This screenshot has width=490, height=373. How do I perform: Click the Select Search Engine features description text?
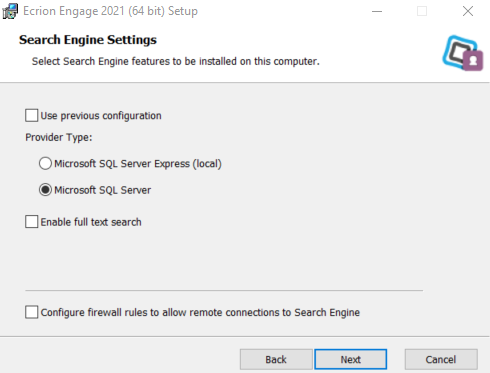pyautogui.click(x=176, y=62)
